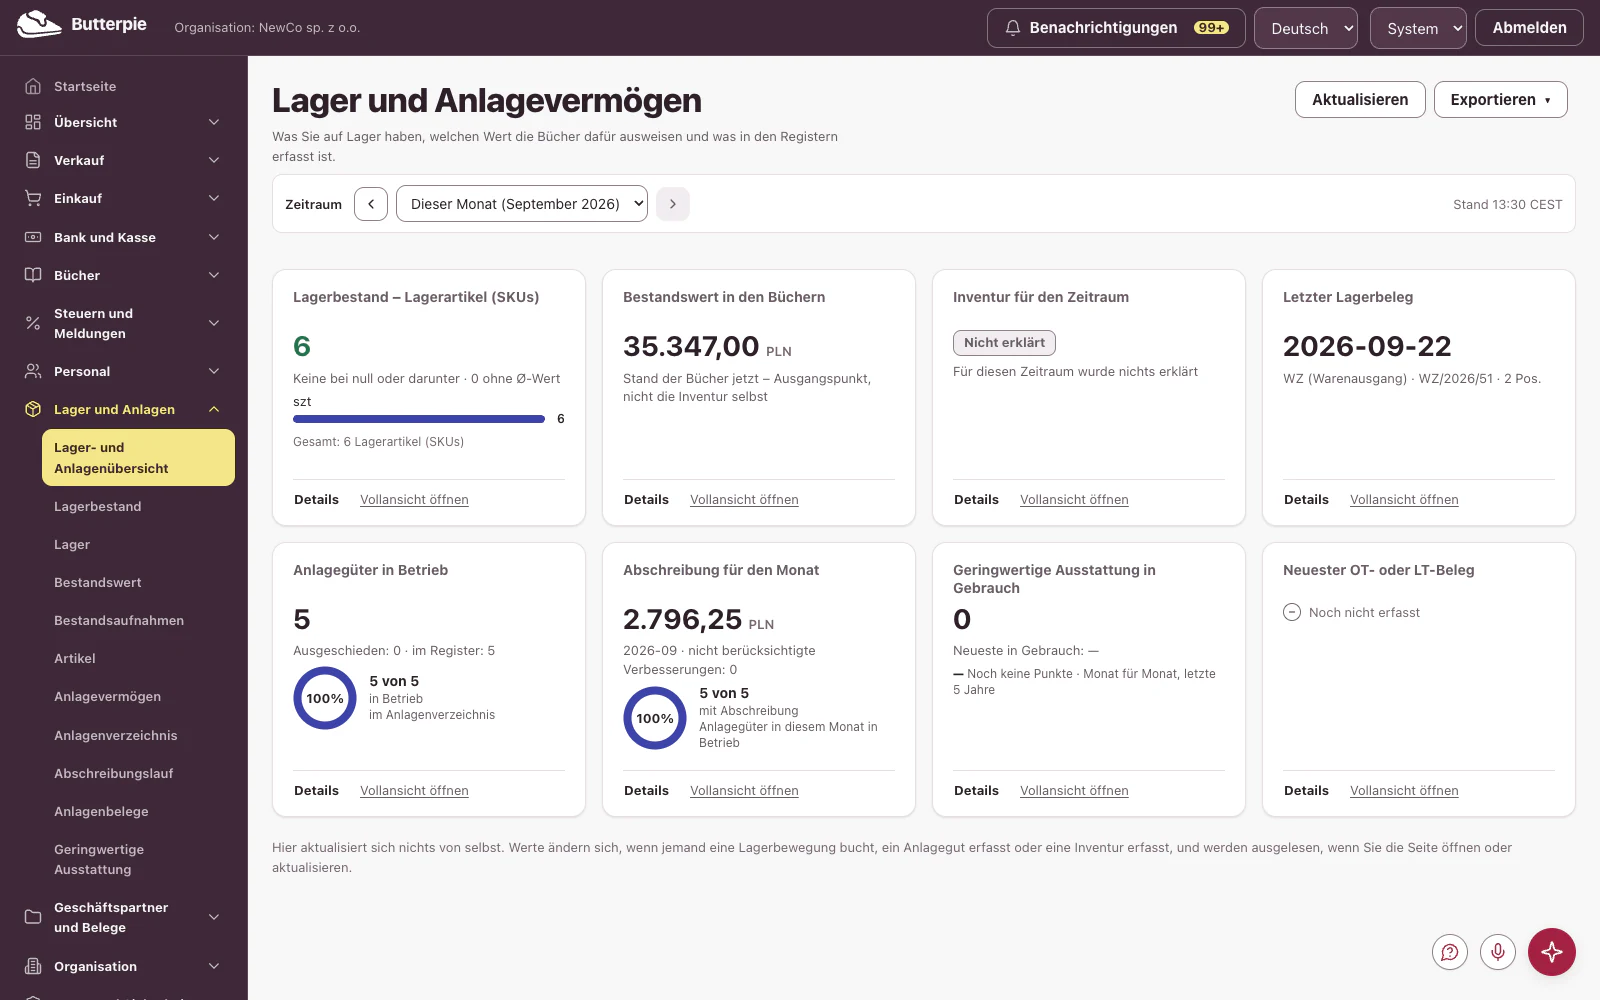Open the Exportieren dropdown button
1600x1000 pixels.
[1501, 100]
